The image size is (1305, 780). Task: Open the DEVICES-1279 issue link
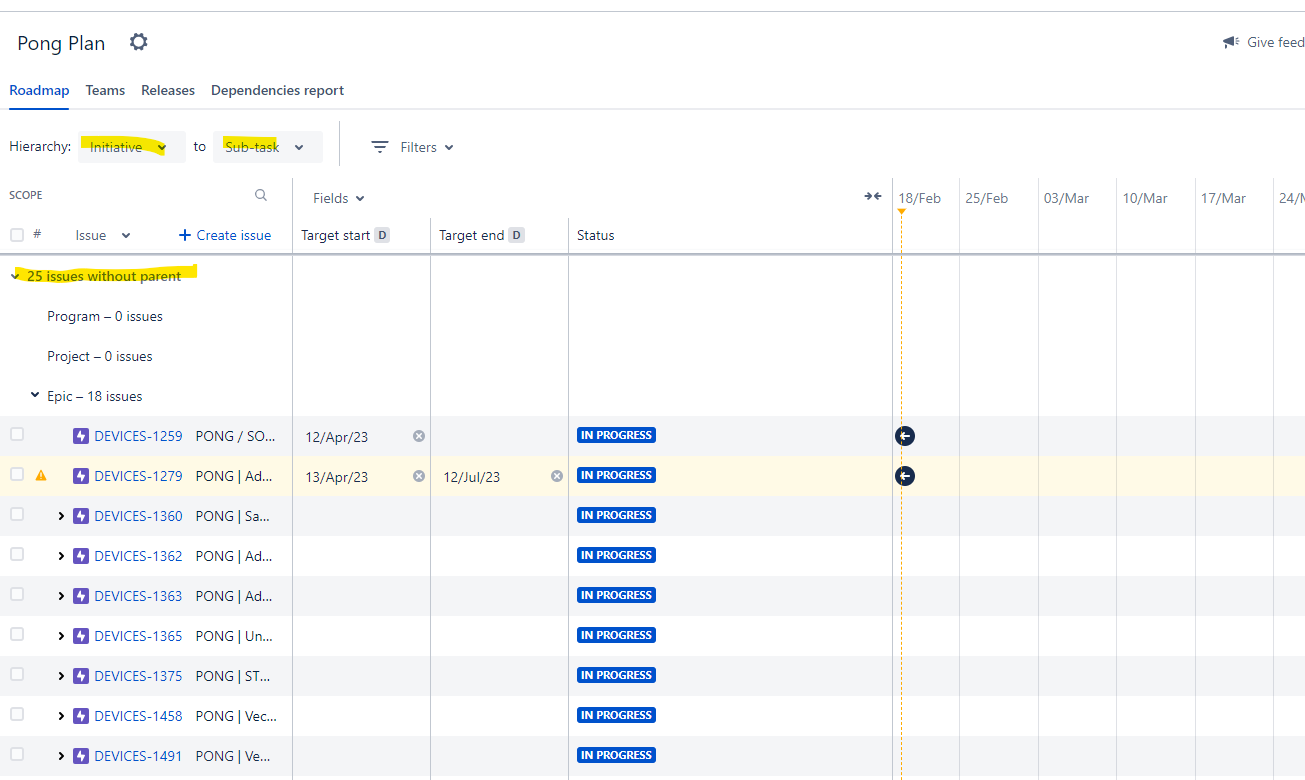(138, 476)
